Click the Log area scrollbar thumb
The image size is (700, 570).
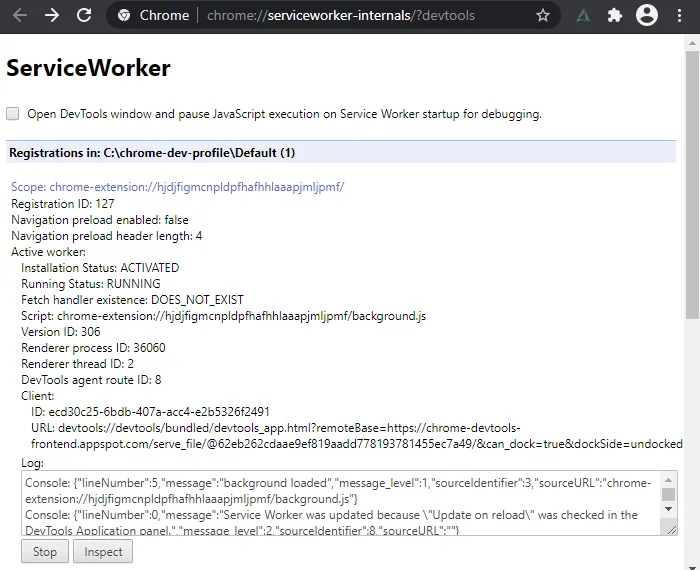coord(668,495)
